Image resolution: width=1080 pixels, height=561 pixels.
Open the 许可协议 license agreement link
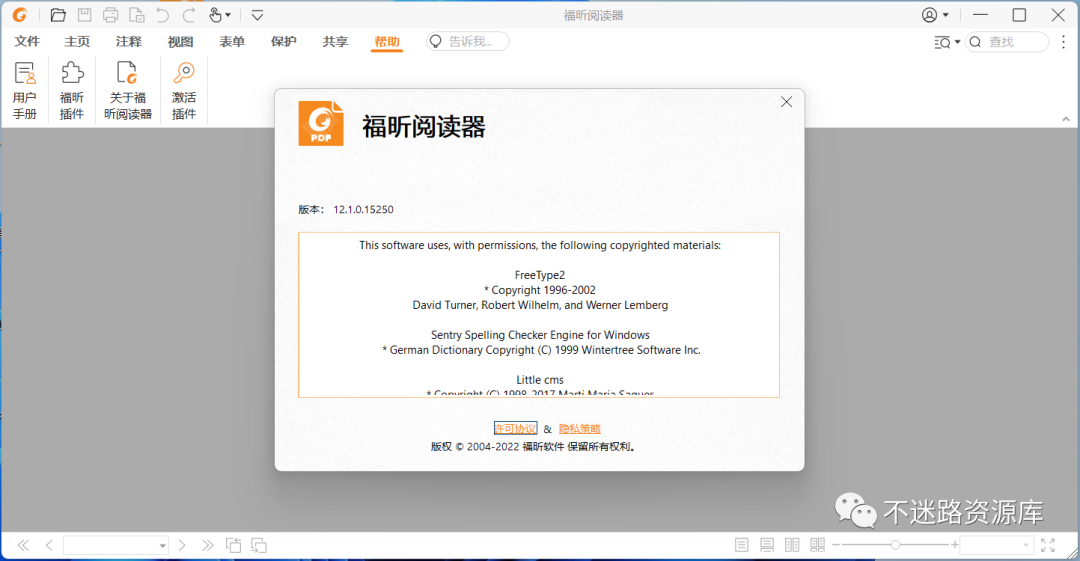[x=515, y=429]
